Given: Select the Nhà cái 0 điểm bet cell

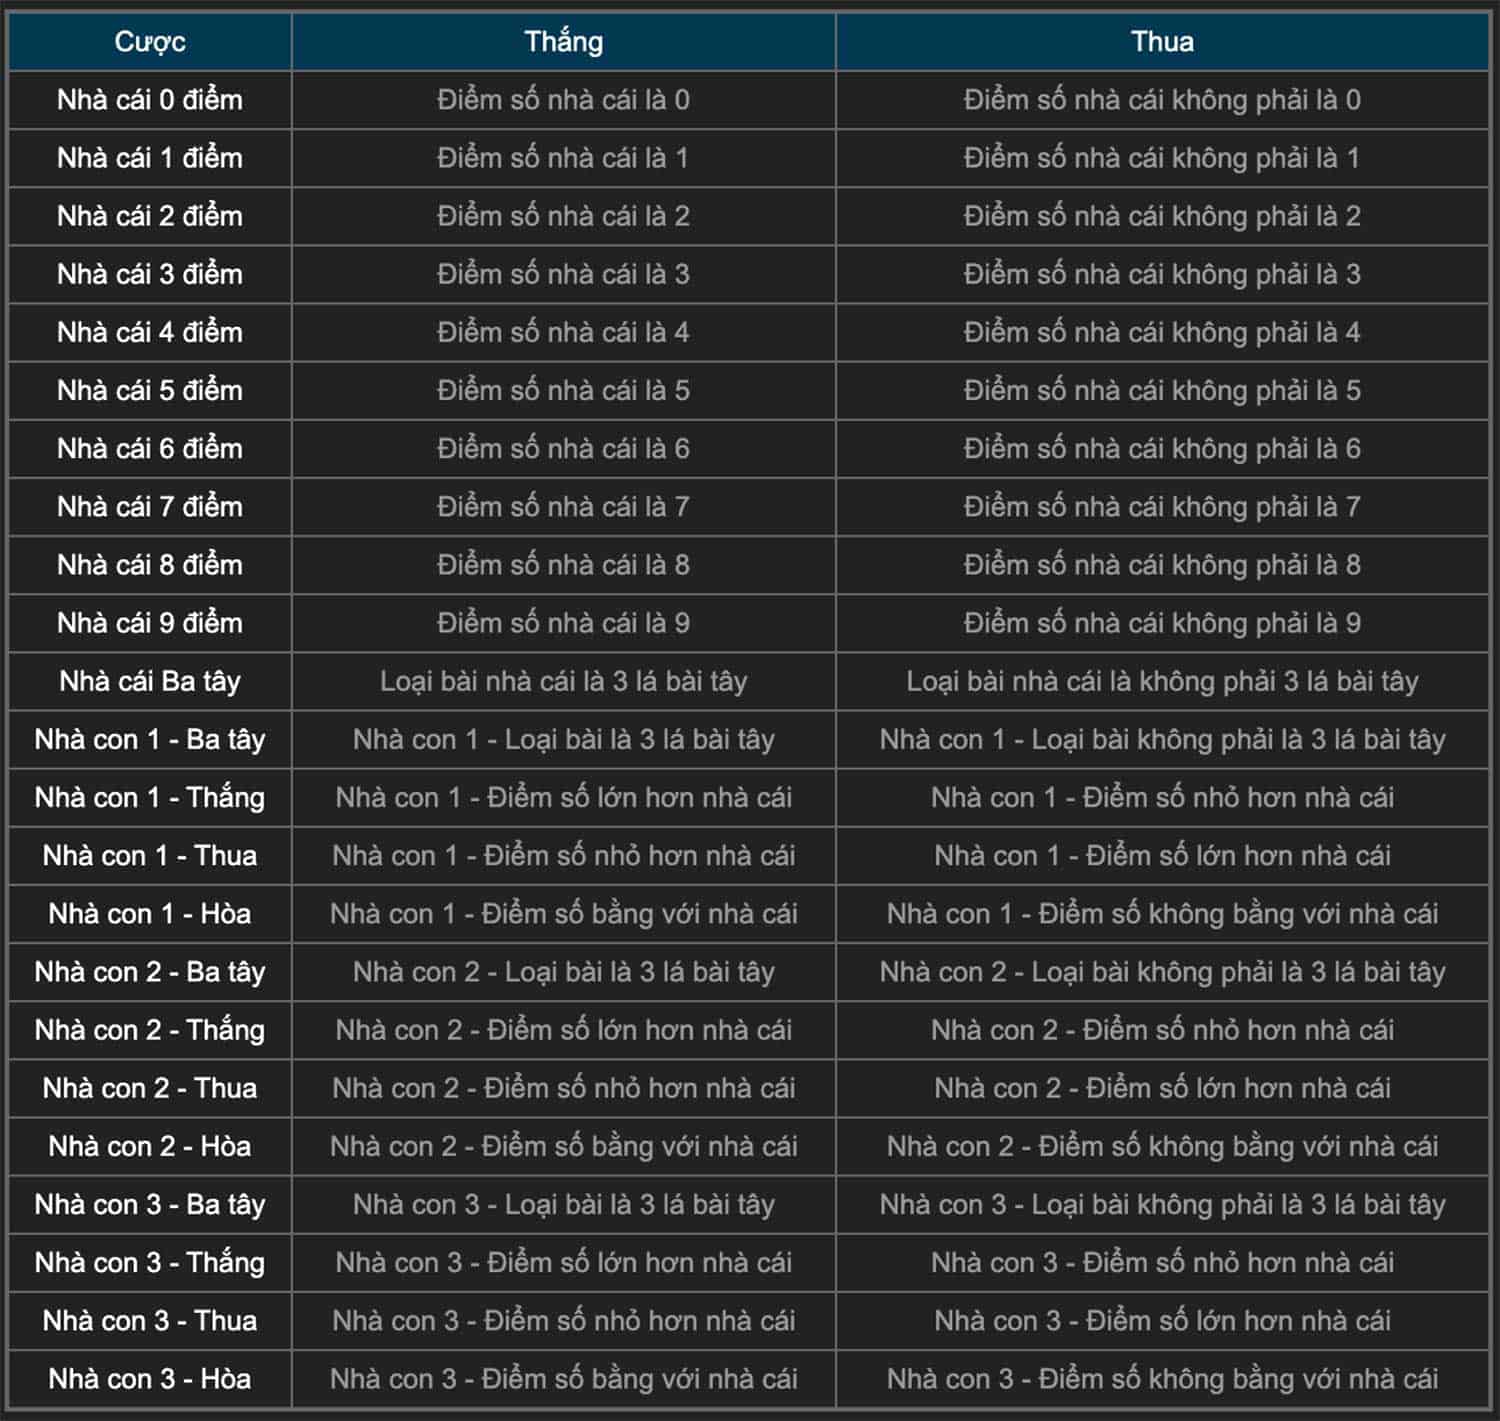Looking at the screenshot, I should click(150, 100).
